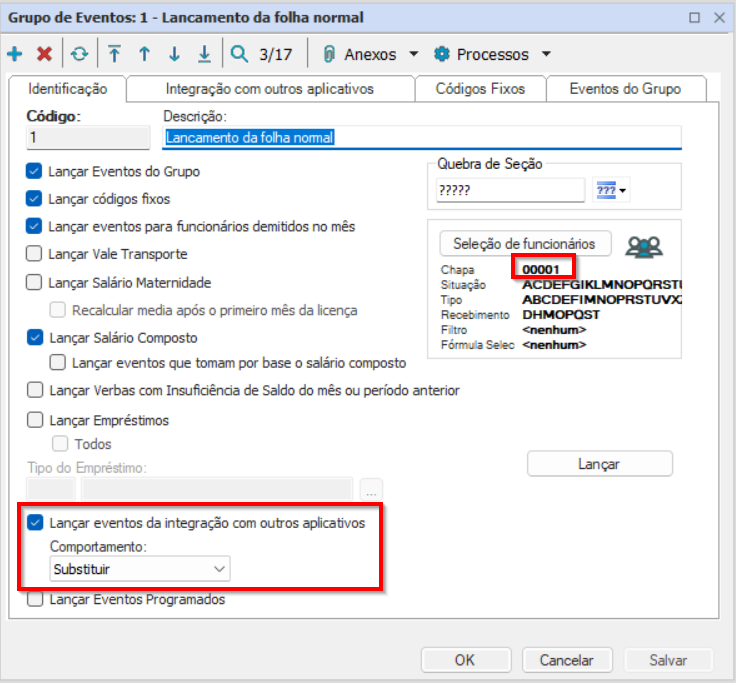The width and height of the screenshot is (736, 685).
Task: Click the Salvar button
Action: [668, 660]
